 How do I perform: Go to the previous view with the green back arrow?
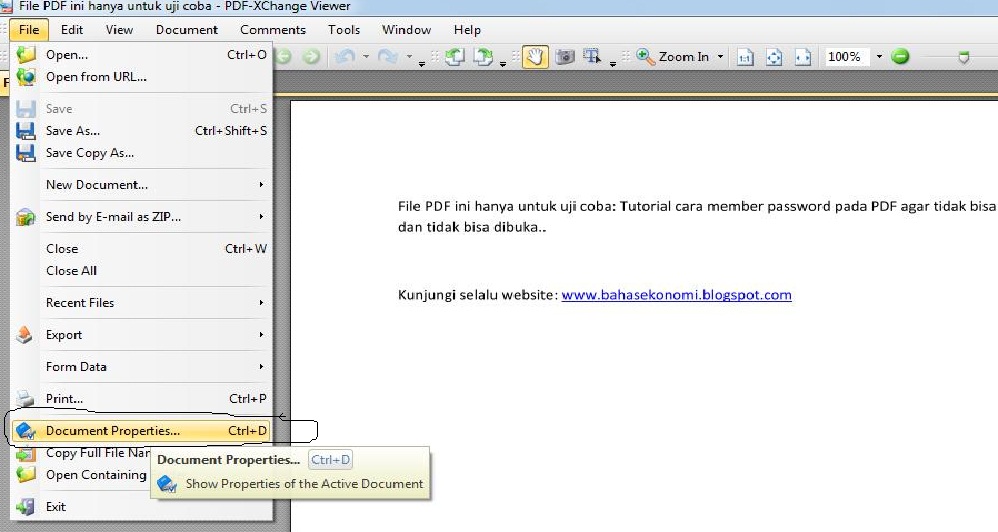click(283, 57)
